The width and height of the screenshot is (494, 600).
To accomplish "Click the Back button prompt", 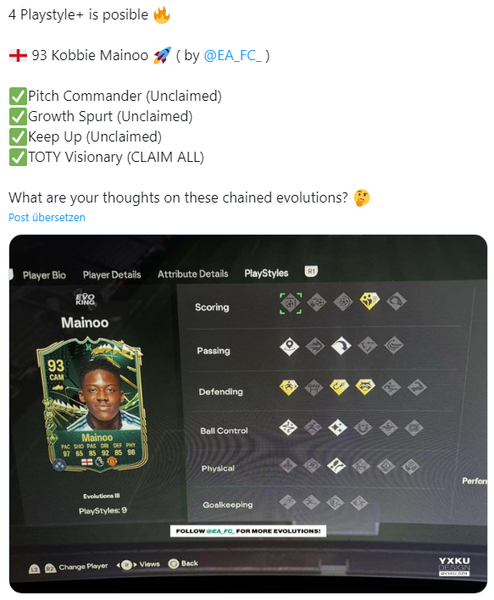I will [183, 564].
